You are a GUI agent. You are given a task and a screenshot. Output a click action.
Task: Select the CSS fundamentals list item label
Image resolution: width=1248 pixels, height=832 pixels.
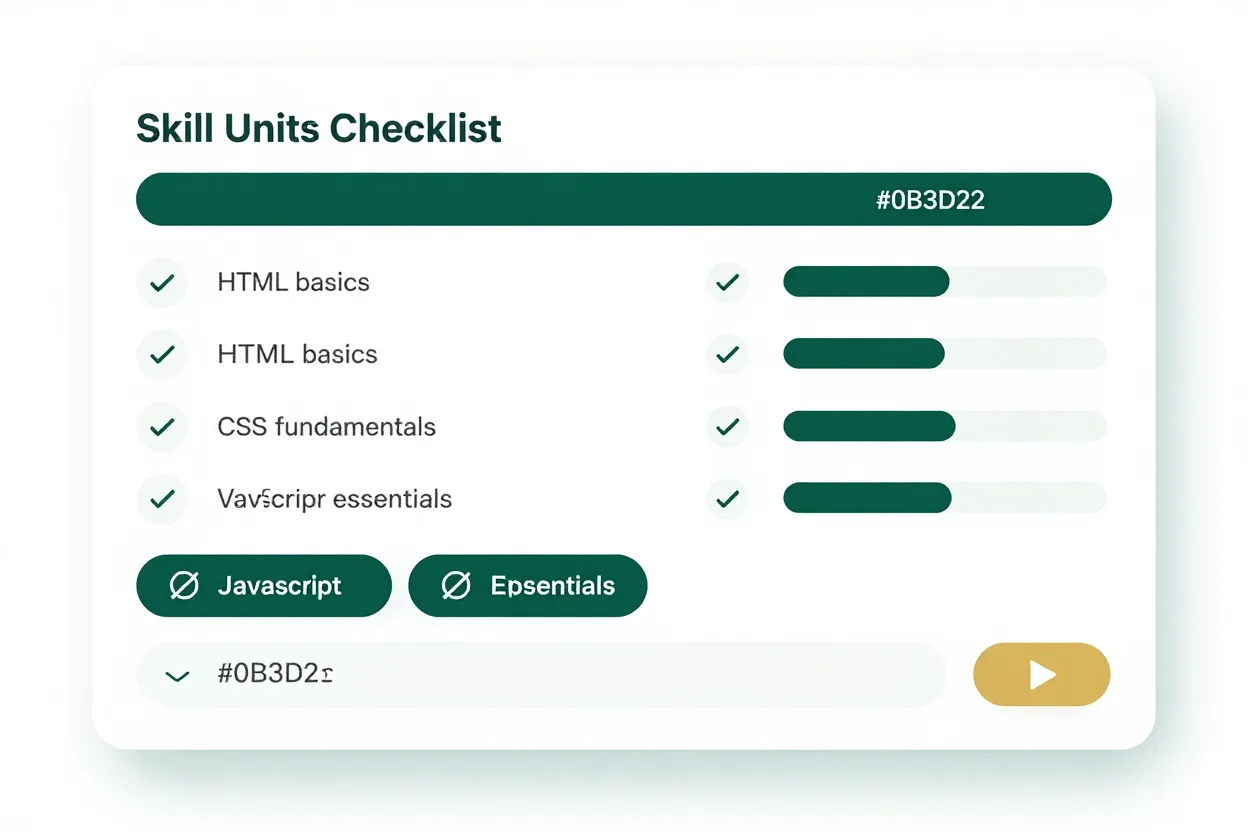pos(326,427)
